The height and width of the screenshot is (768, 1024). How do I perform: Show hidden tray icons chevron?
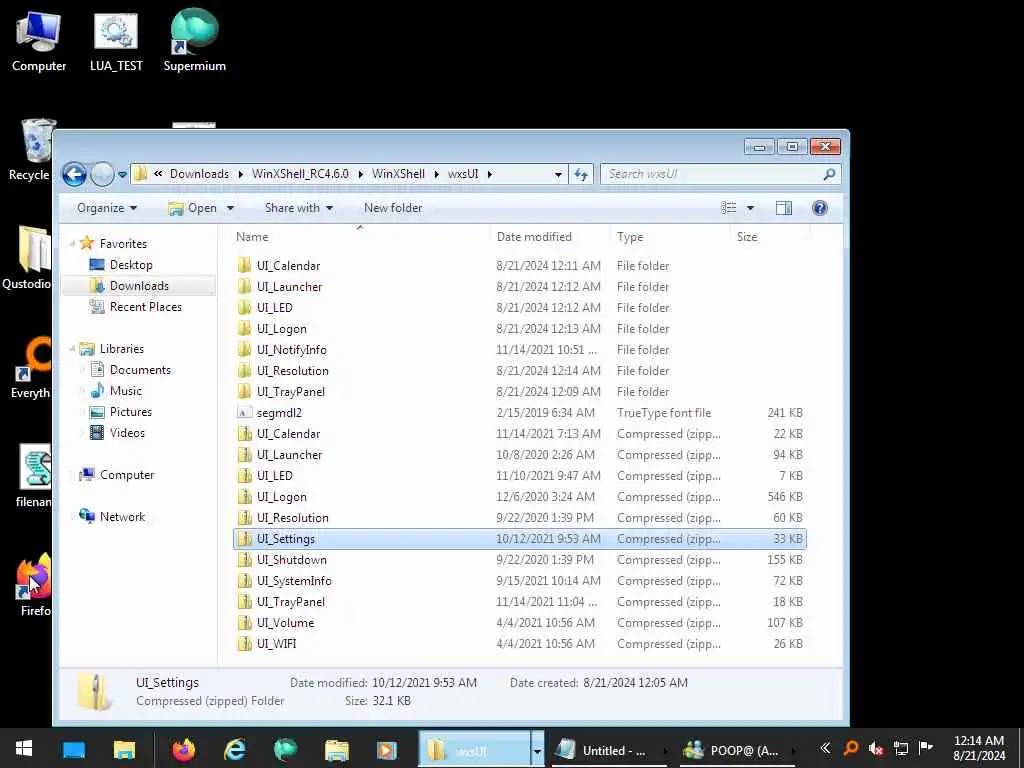[x=825, y=748]
